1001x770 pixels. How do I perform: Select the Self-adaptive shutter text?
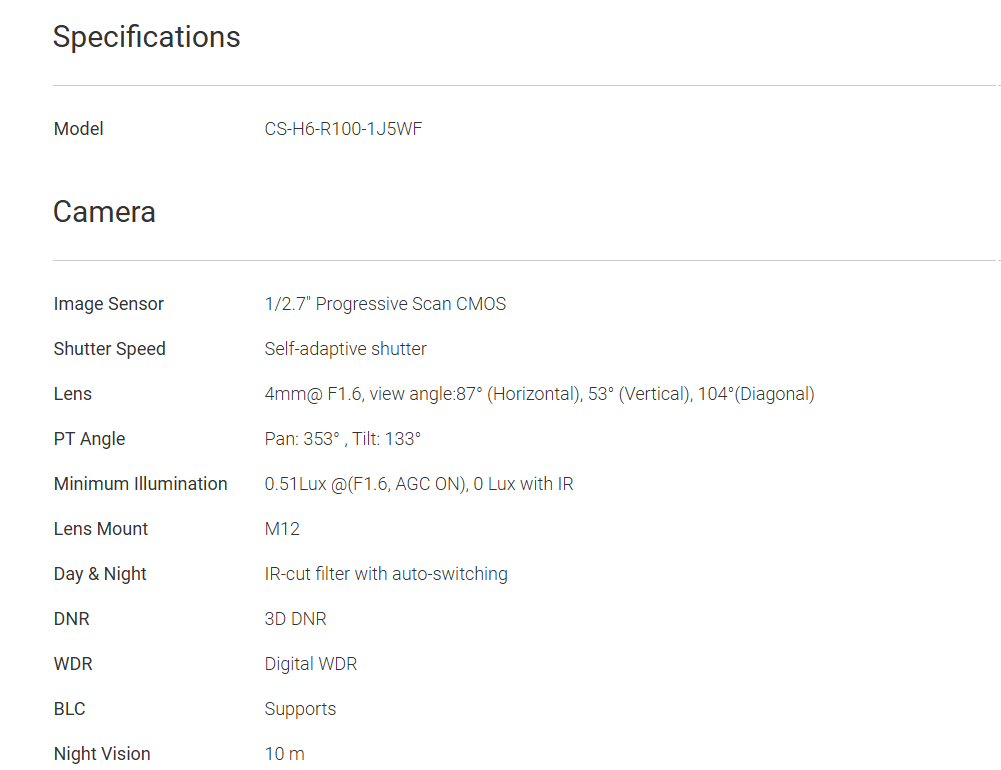[x=345, y=349]
